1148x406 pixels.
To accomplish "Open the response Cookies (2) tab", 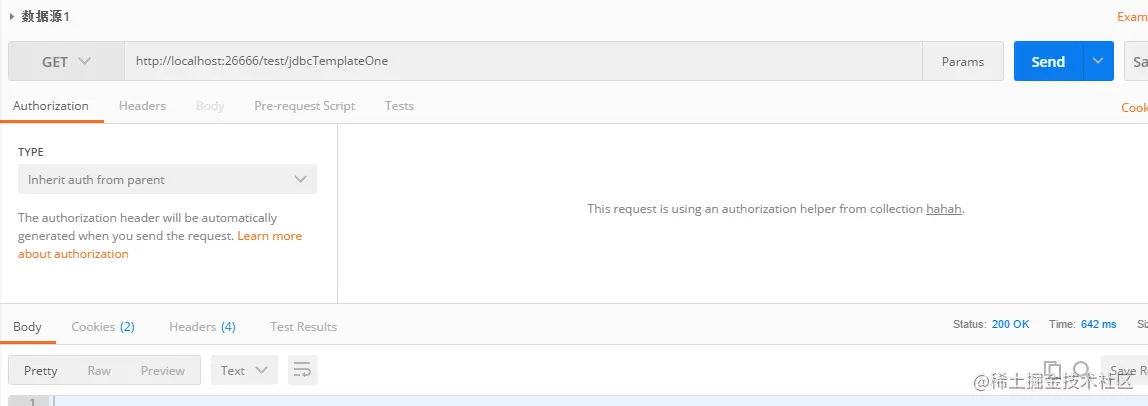I will click(x=103, y=327).
